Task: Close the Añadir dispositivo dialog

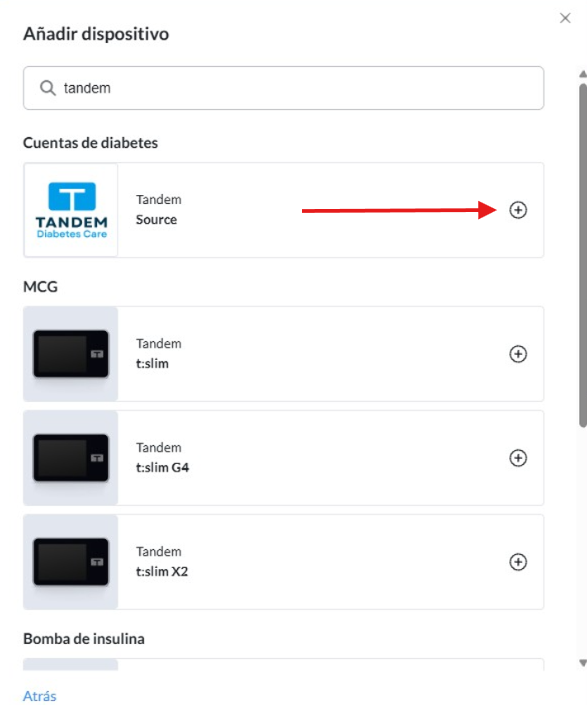Action: [565, 18]
